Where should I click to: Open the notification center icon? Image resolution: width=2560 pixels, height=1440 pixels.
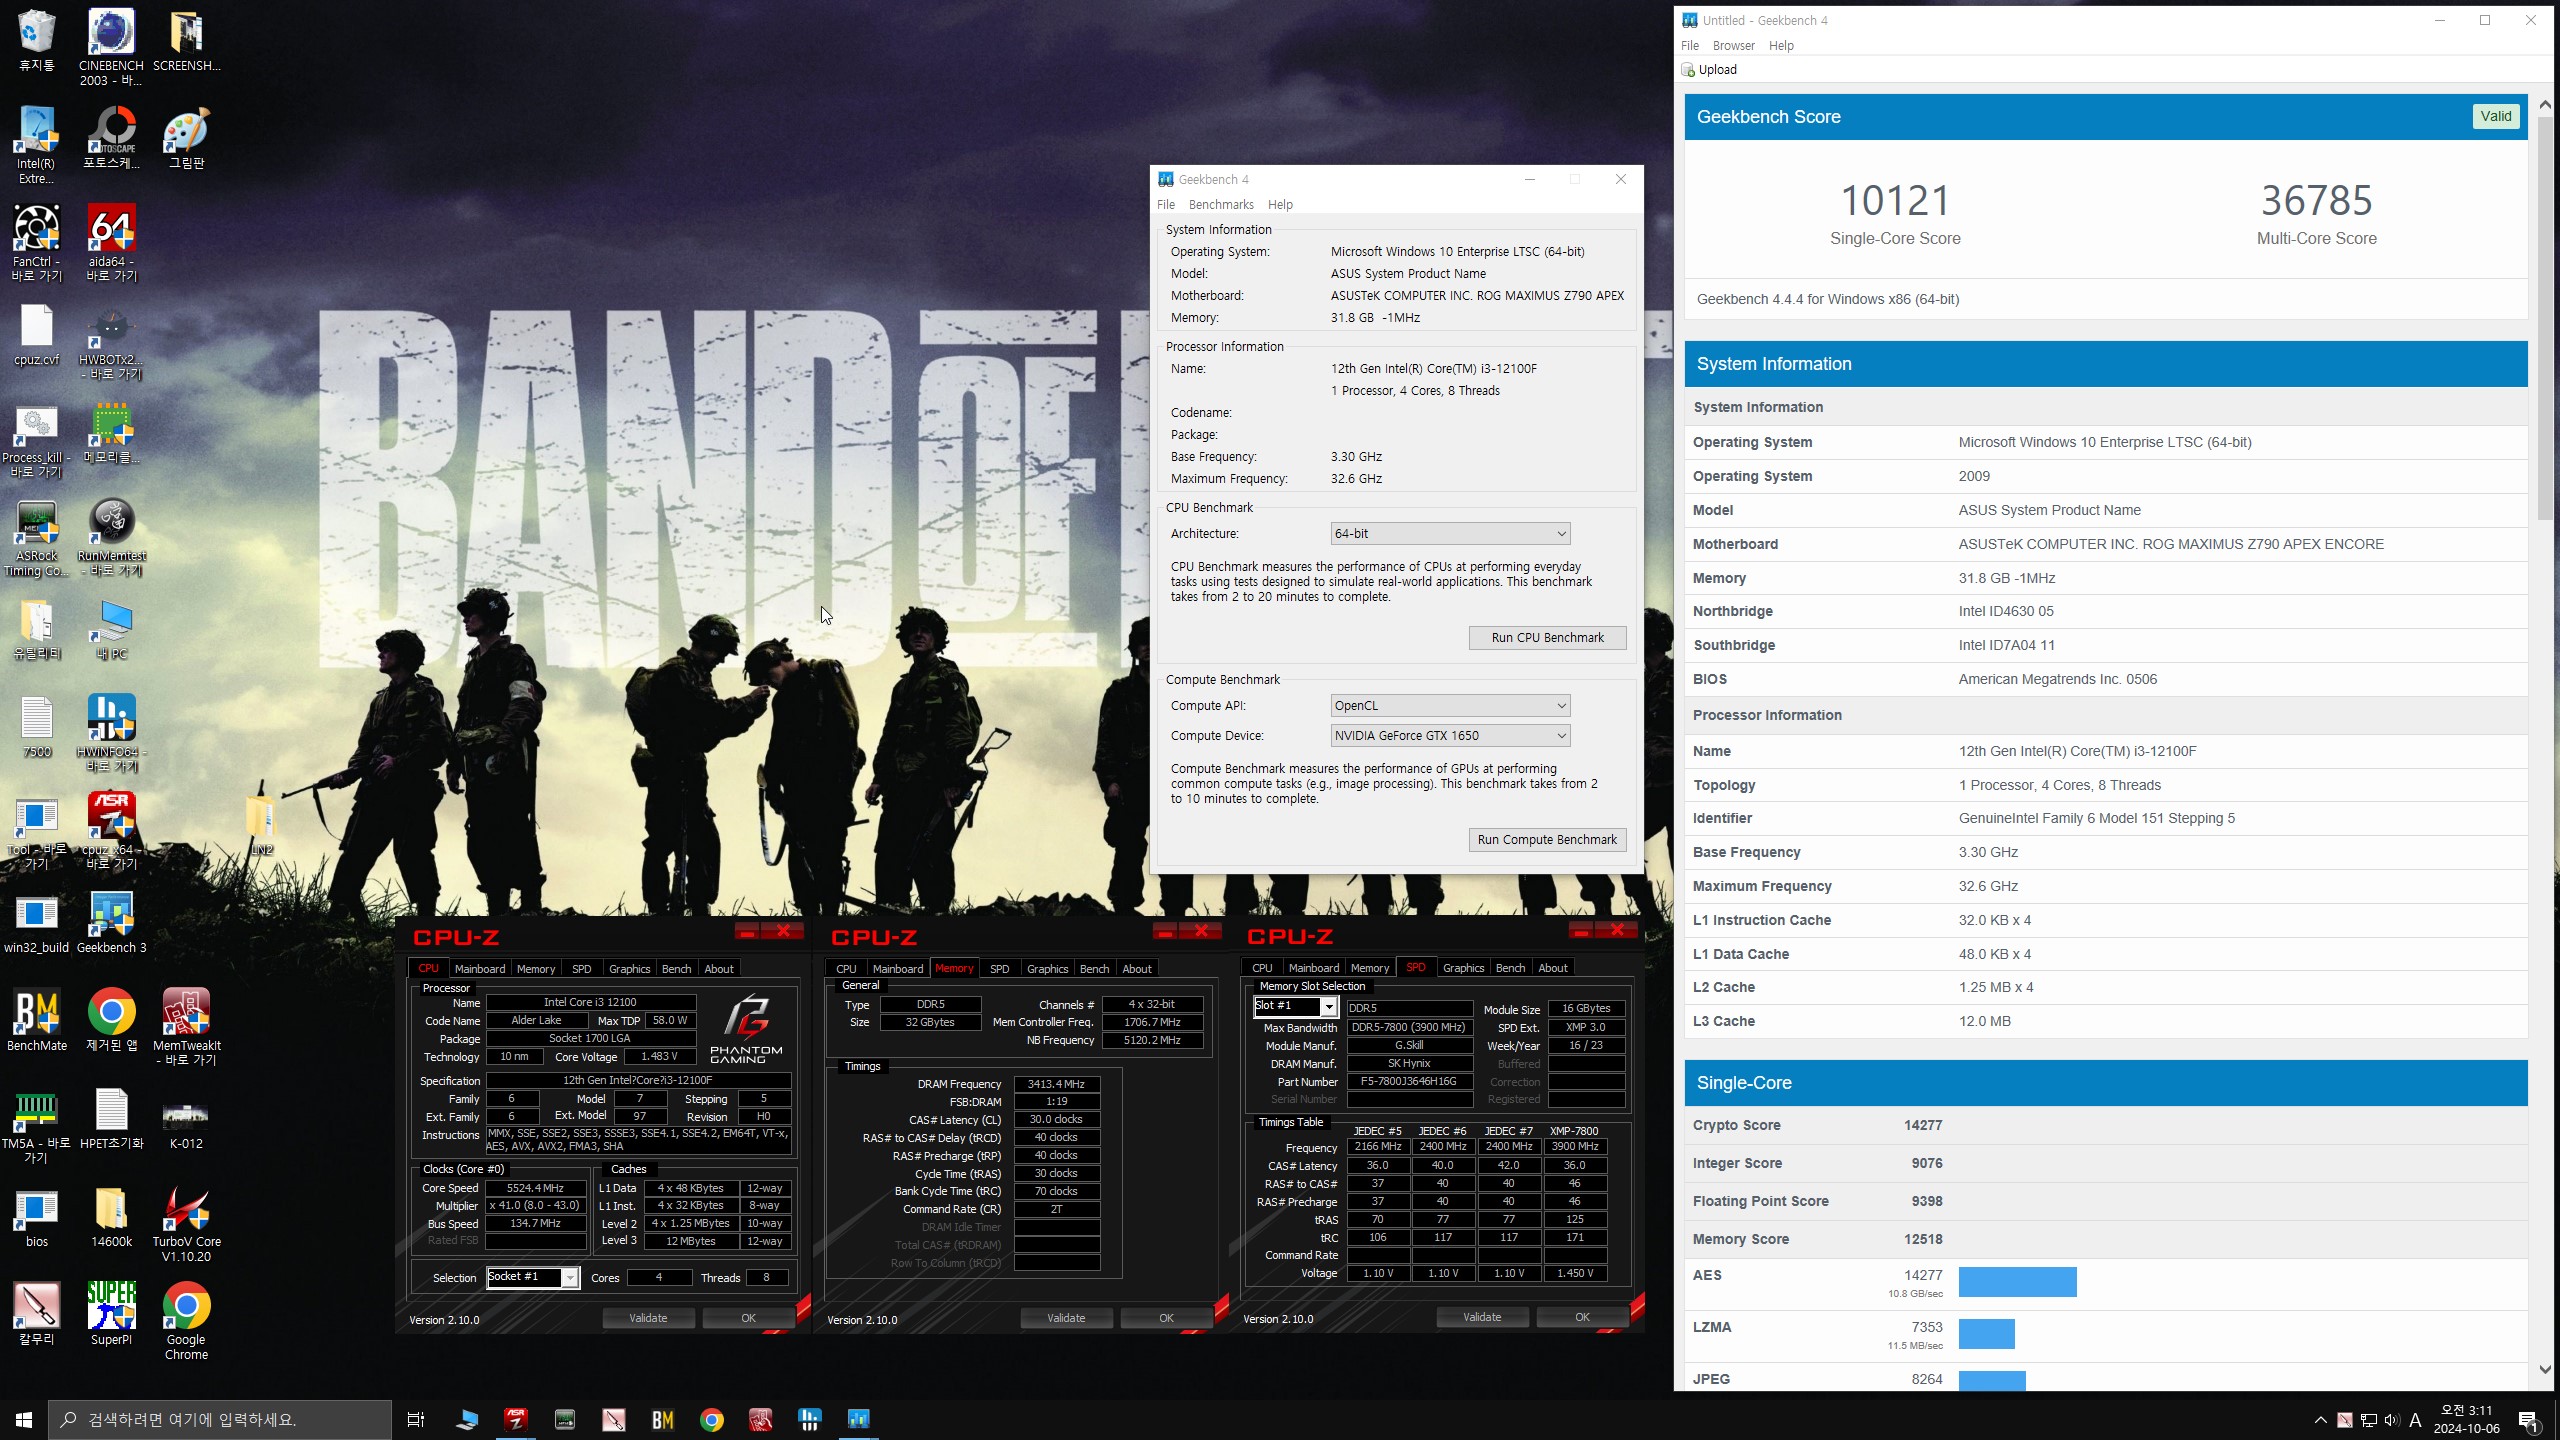(2528, 1419)
